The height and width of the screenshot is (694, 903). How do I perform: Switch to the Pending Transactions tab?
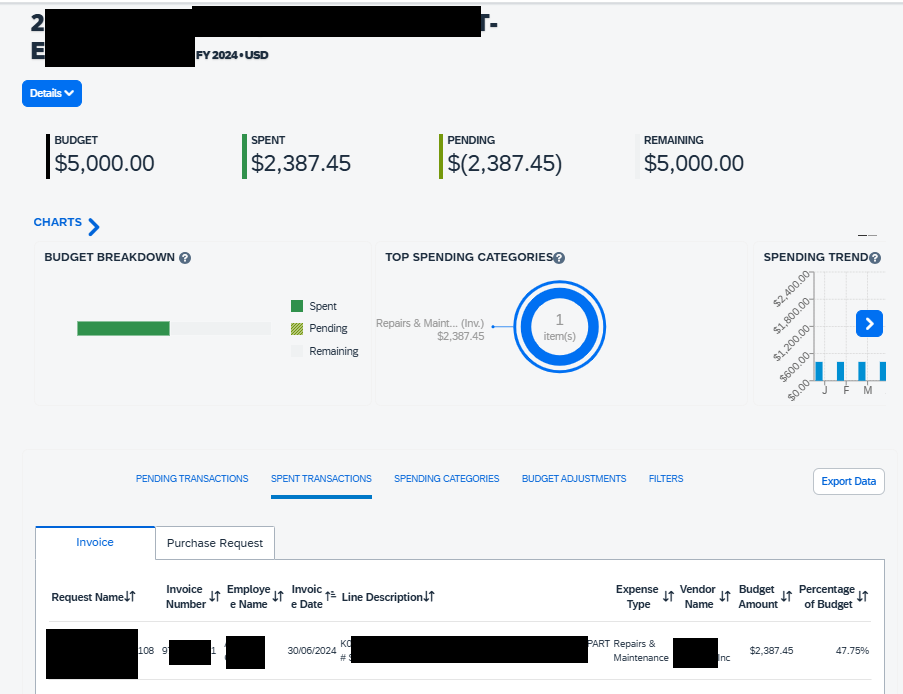click(192, 479)
